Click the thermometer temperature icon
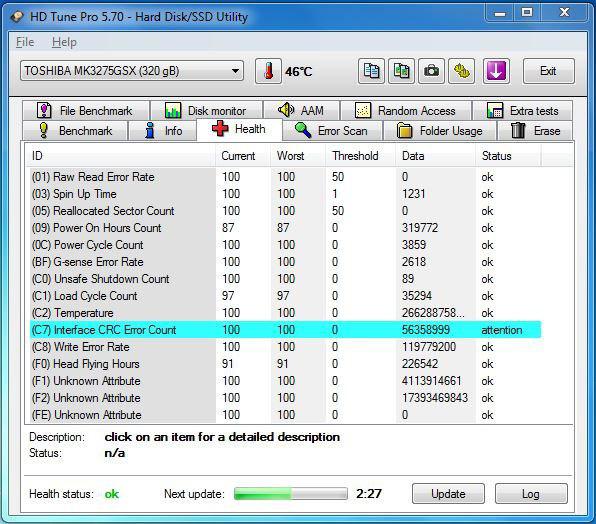Screen dimensions: 596x524 [x=268, y=71]
